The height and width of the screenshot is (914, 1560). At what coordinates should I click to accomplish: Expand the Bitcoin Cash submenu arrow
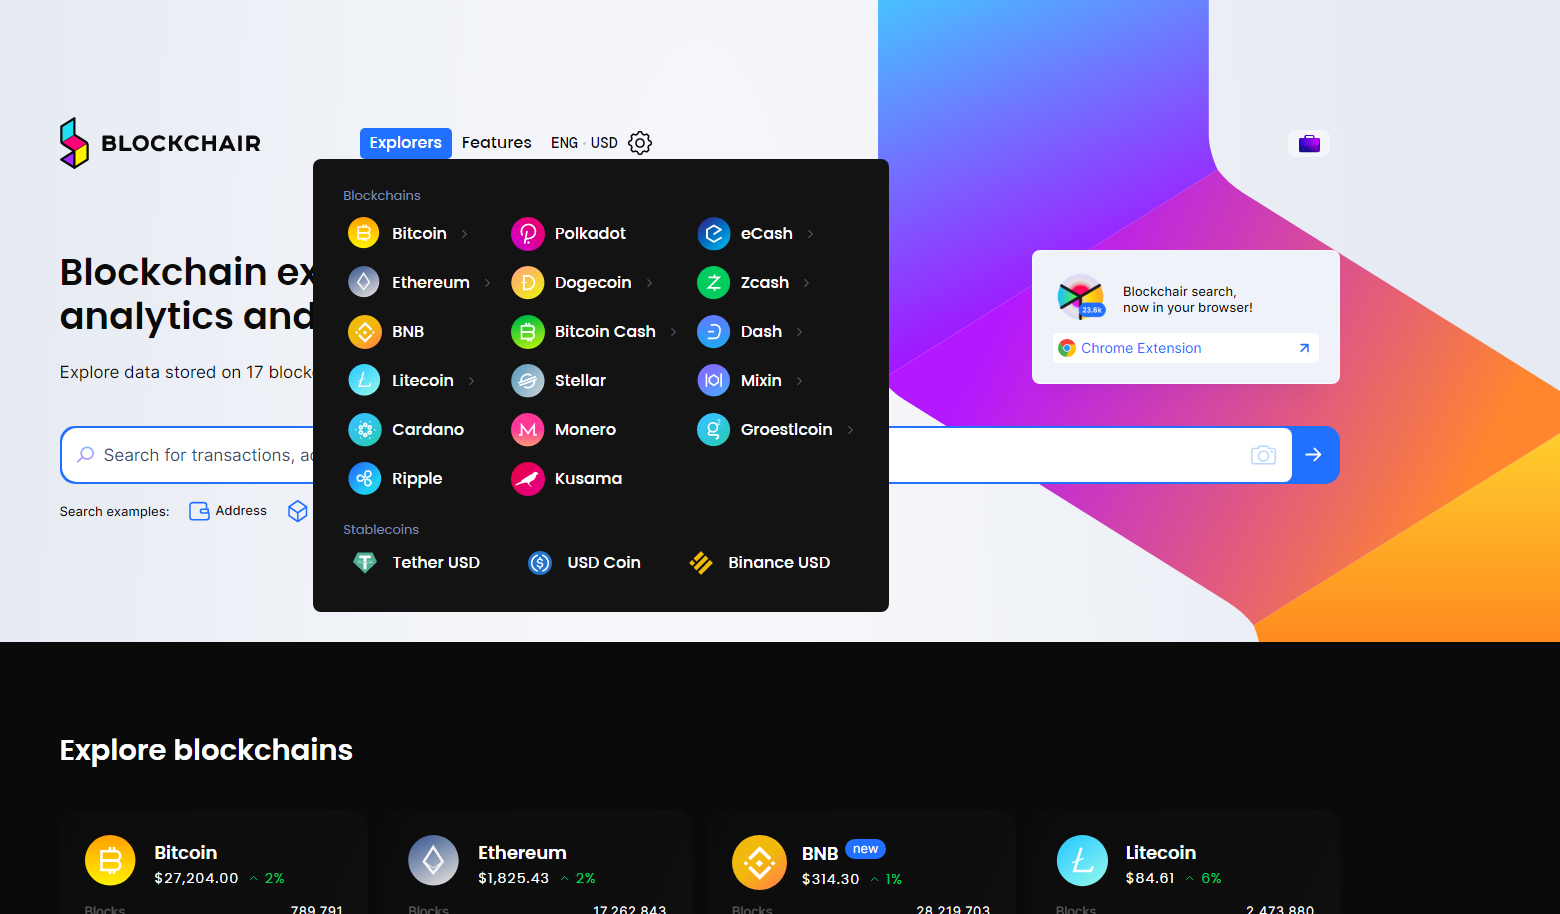[x=673, y=332]
